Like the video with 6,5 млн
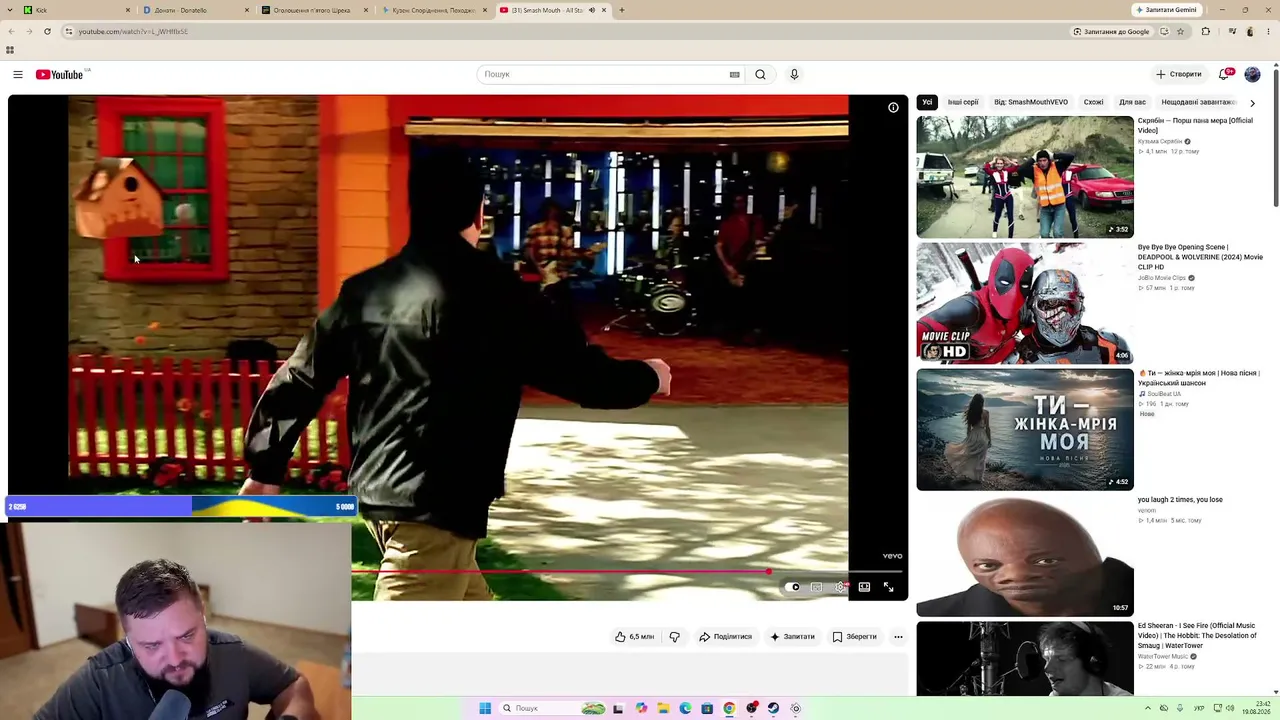1280x720 pixels. [x=634, y=637]
